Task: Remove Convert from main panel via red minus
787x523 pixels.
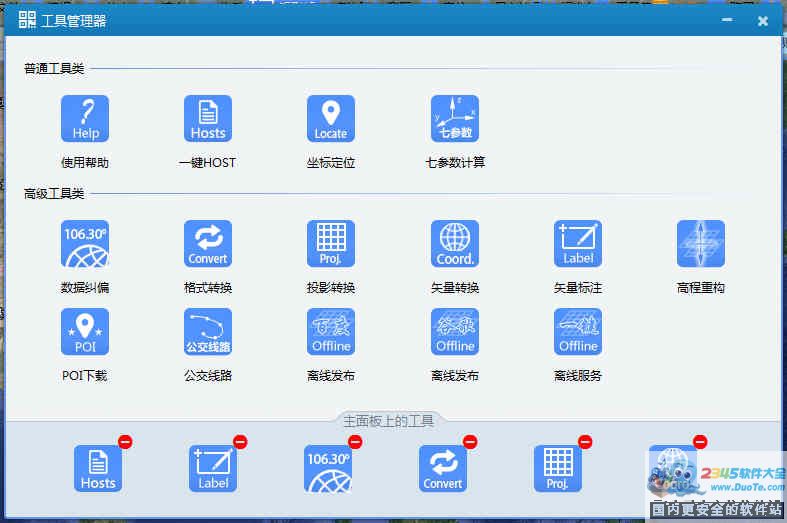Action: coord(470,442)
